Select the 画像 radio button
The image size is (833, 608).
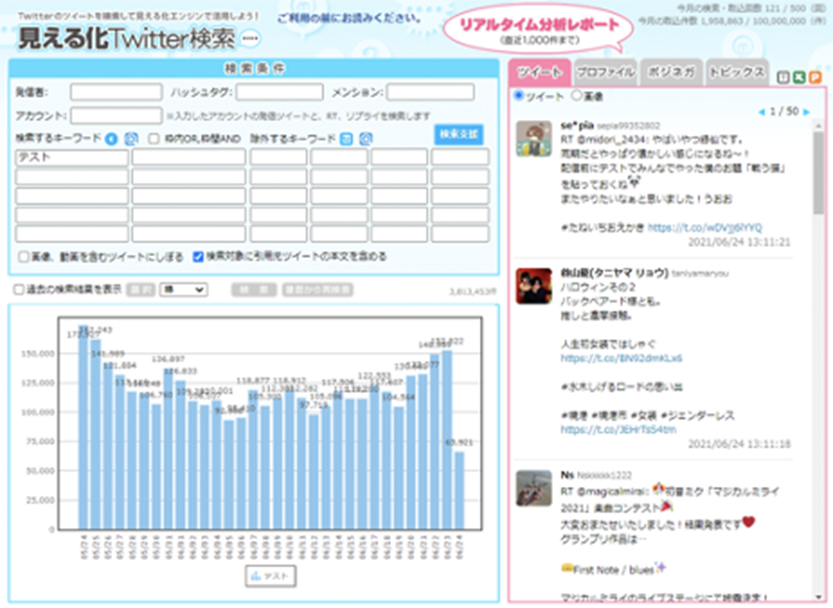[x=576, y=96]
